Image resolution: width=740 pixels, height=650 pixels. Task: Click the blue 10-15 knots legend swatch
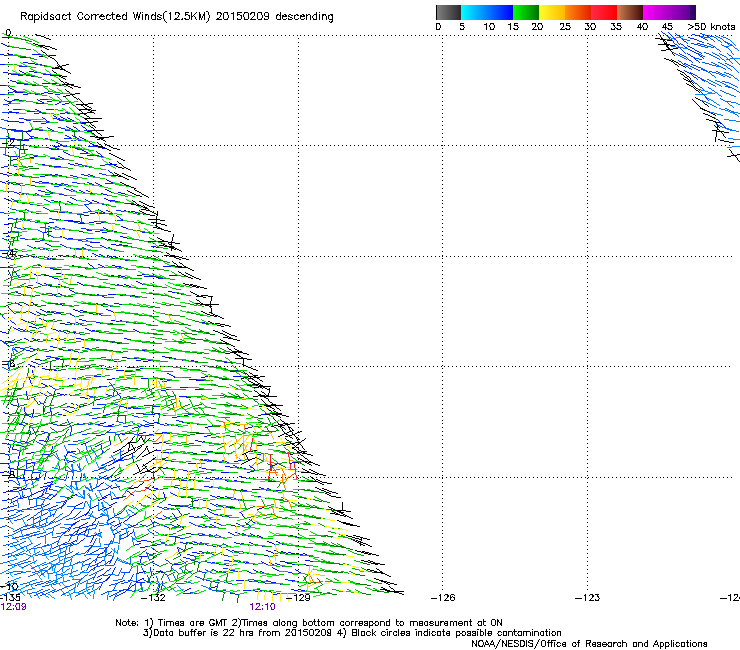pyautogui.click(x=500, y=12)
